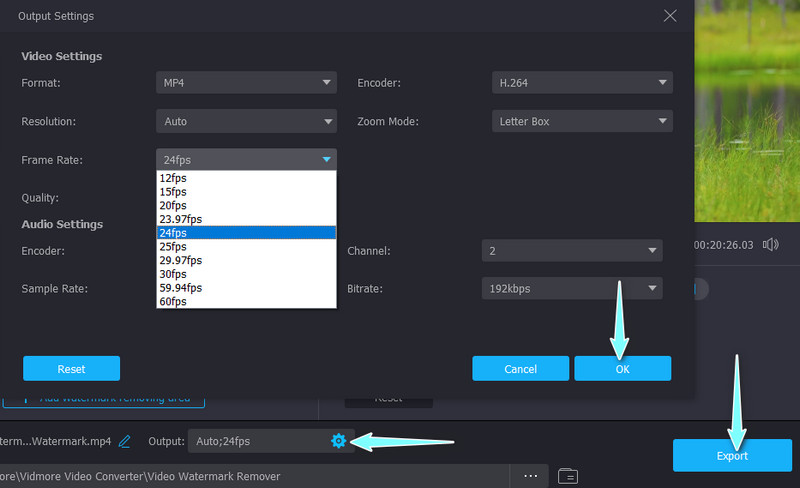Open the Encoder dropdown showing H.264

(x=582, y=83)
